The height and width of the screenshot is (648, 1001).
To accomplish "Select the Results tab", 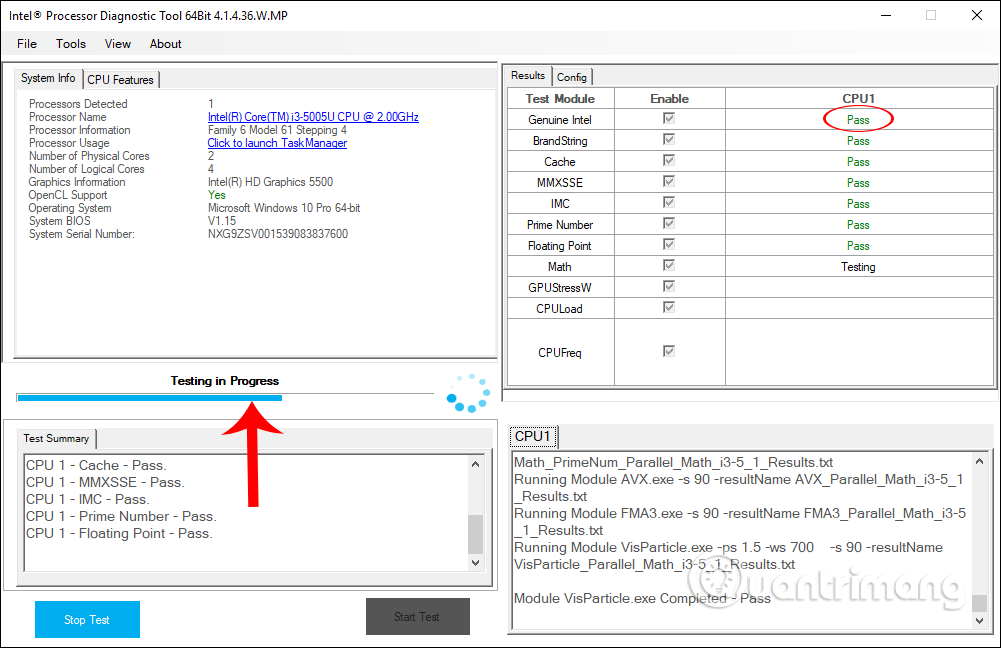I will tap(528, 75).
